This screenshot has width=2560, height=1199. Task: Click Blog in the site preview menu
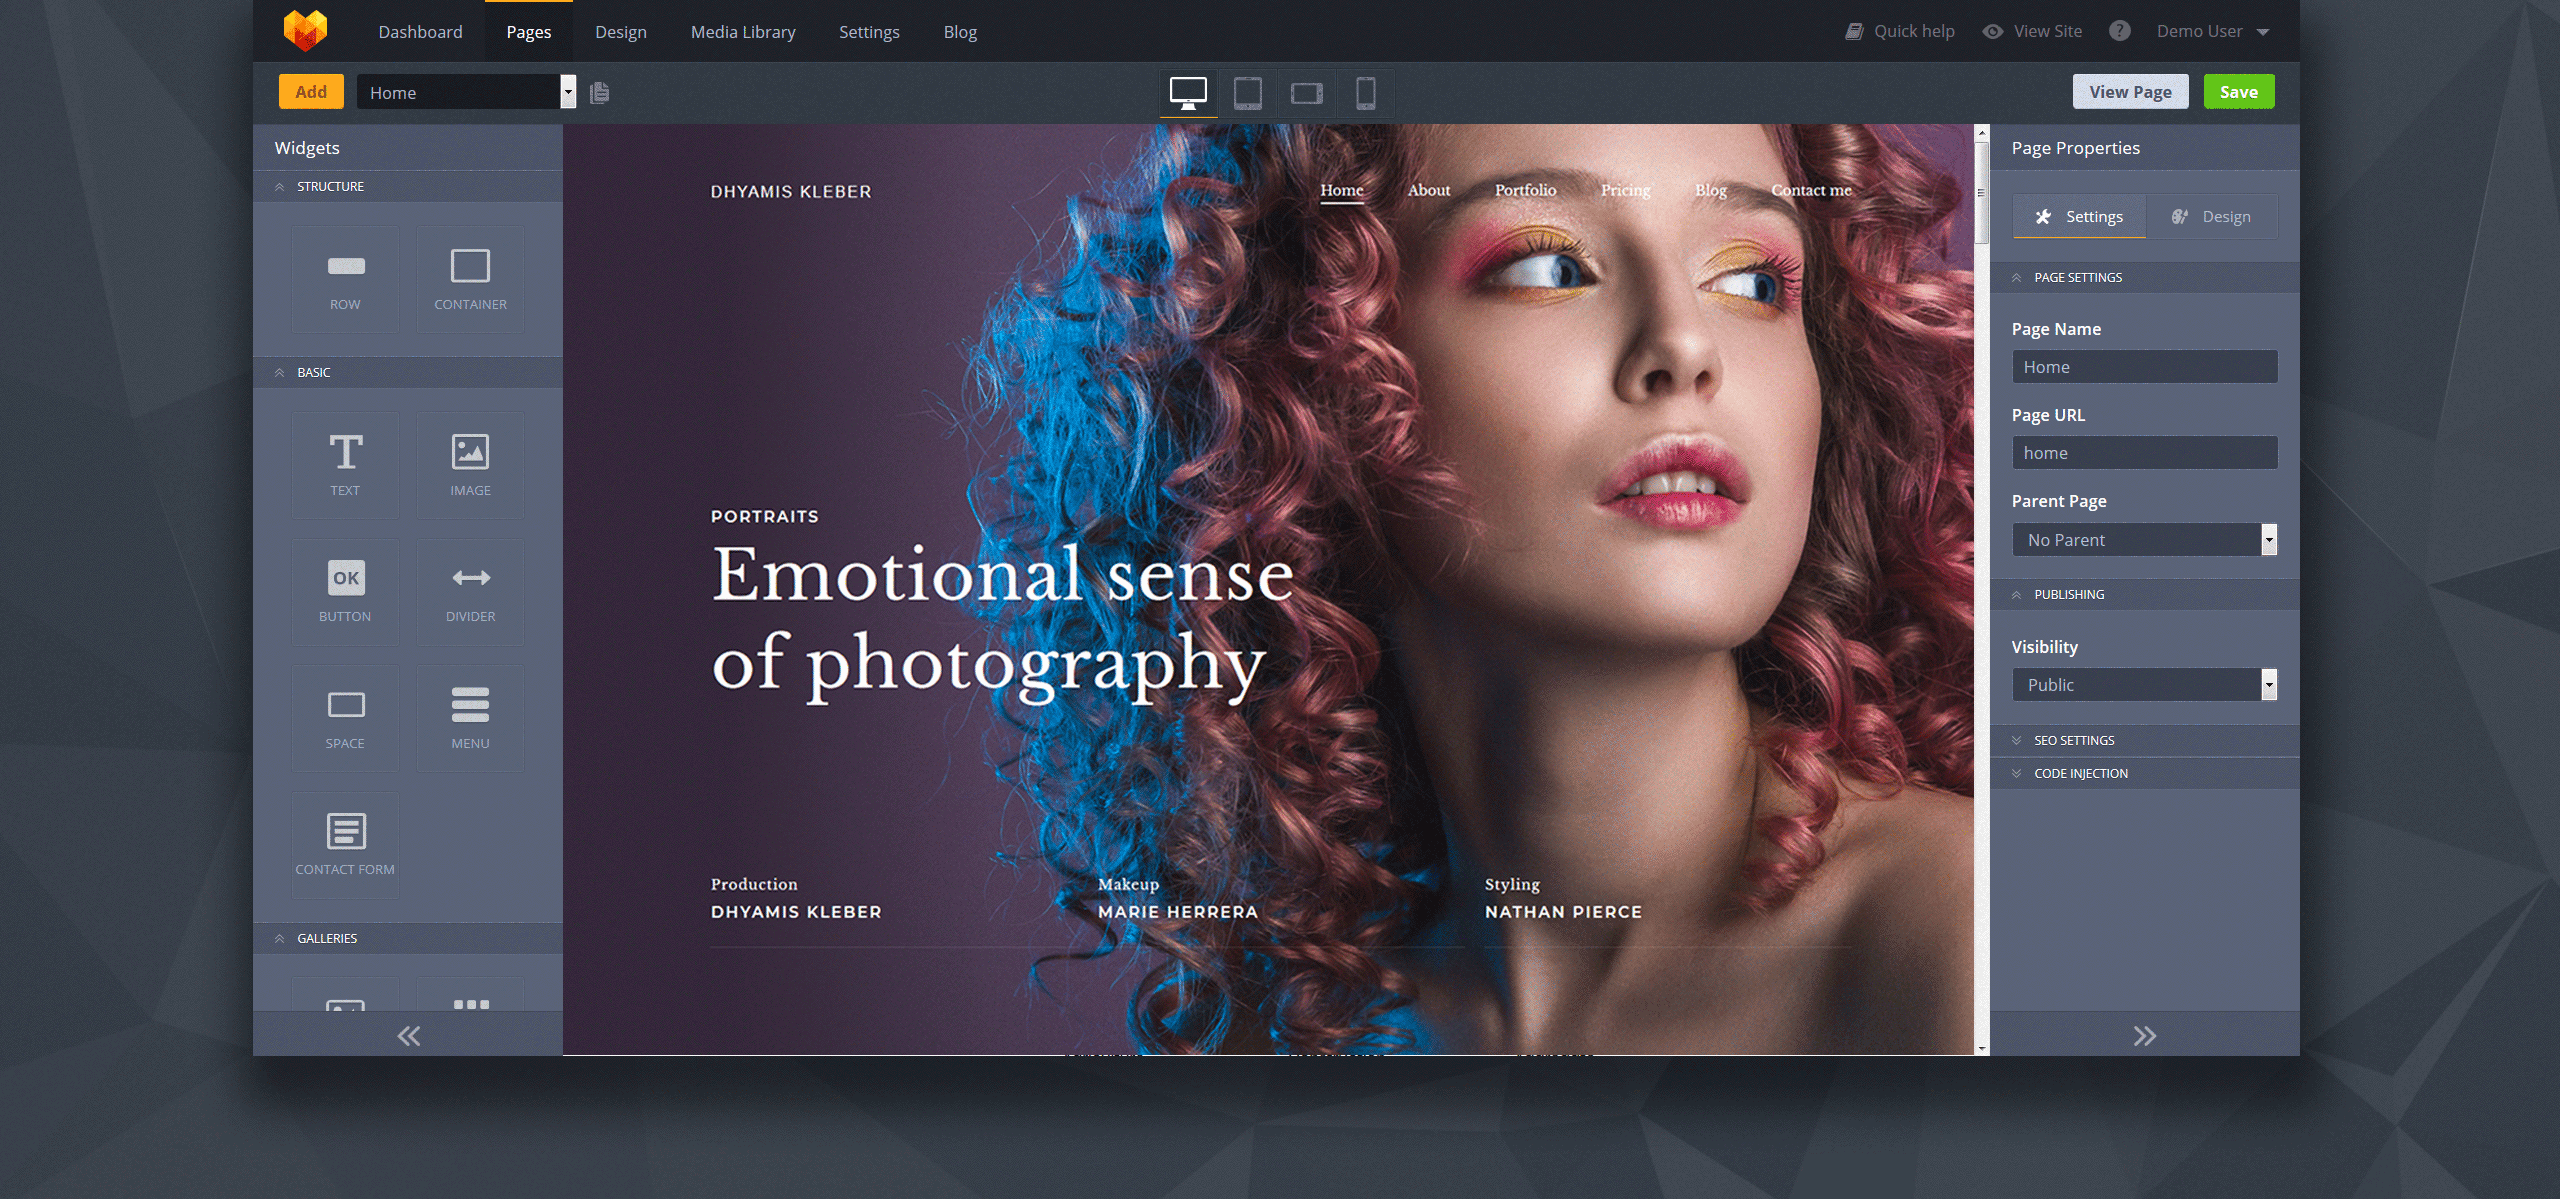[1710, 190]
